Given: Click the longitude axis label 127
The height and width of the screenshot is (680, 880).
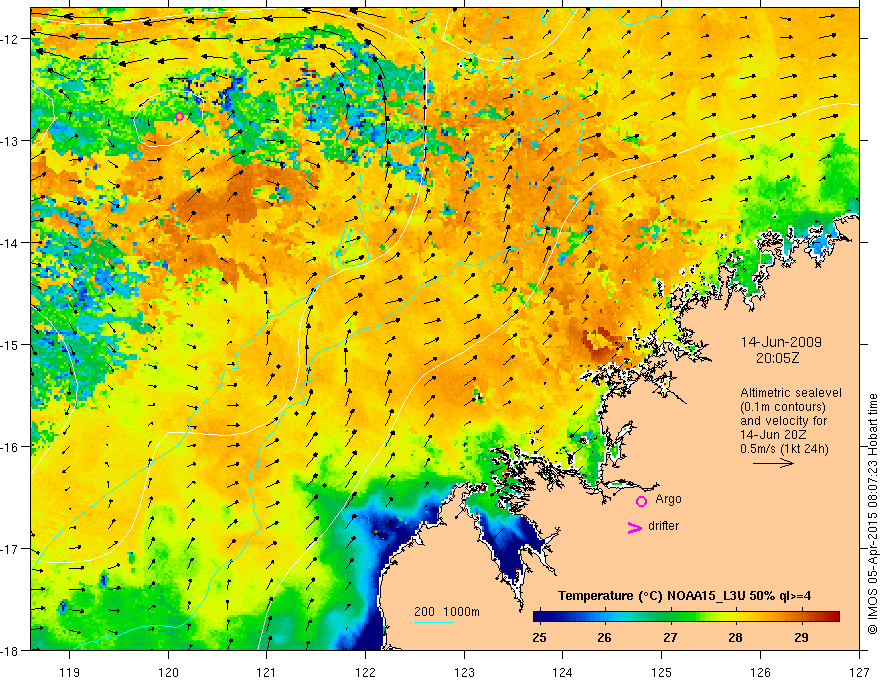Looking at the screenshot, I should click(x=859, y=672).
